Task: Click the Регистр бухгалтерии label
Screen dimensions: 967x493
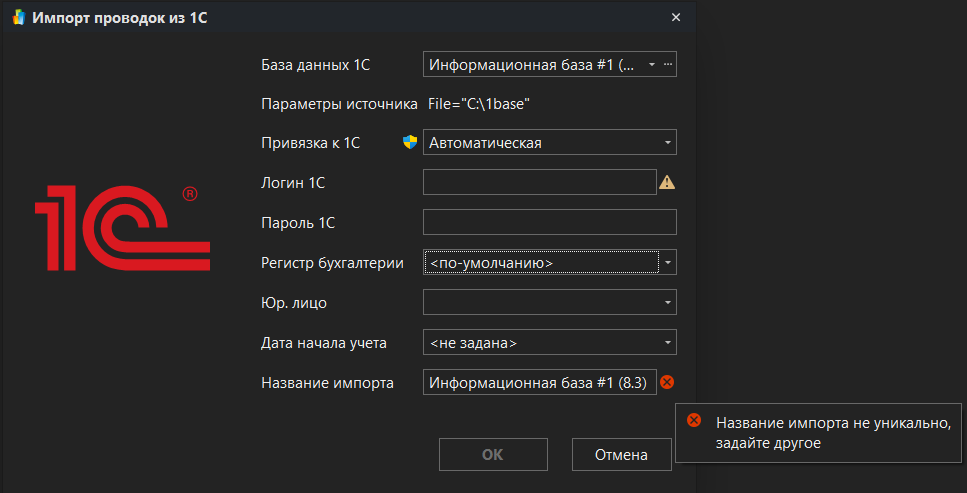Action: click(332, 263)
